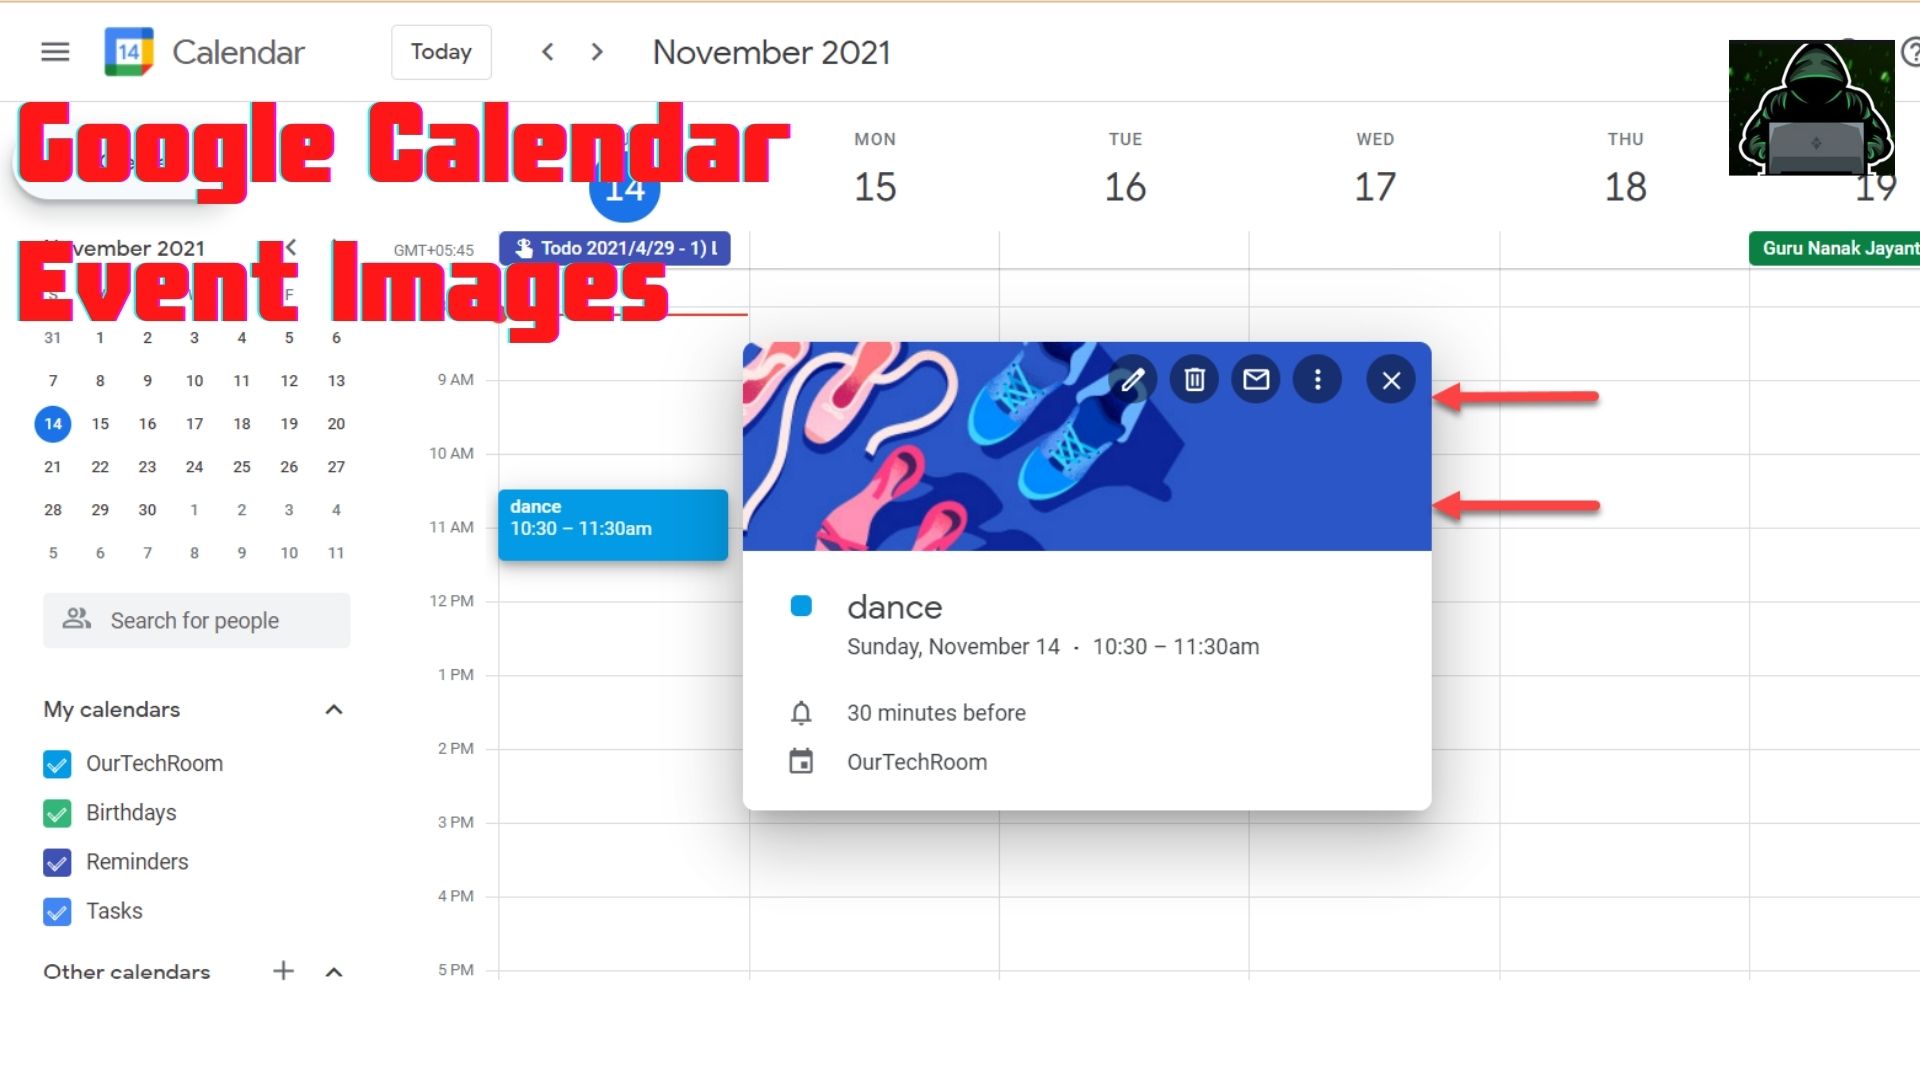The width and height of the screenshot is (1920, 1080).
Task: Navigate to next week using right arrow
Action: tap(597, 51)
